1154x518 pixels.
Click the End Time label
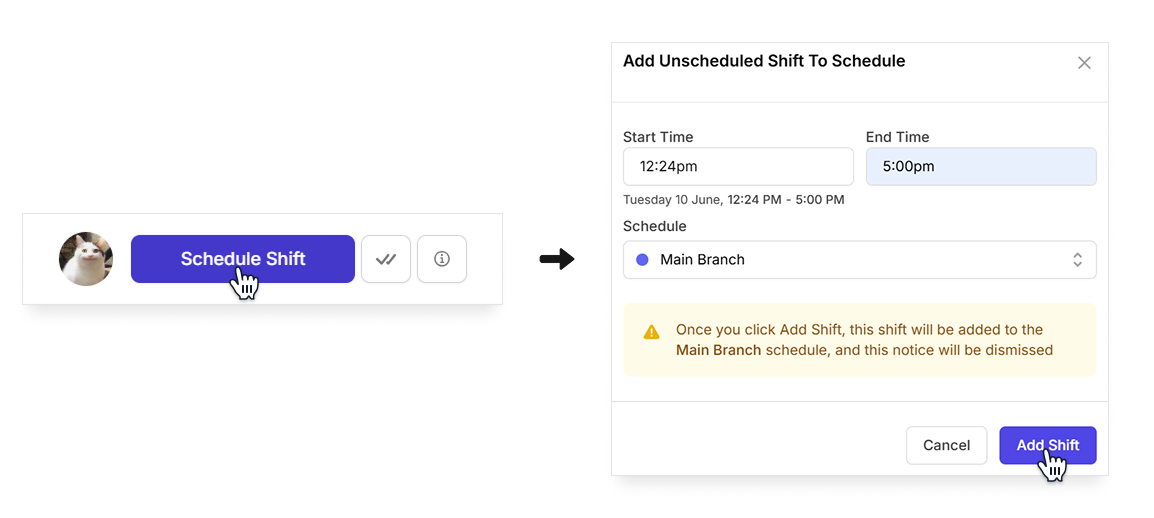[898, 137]
